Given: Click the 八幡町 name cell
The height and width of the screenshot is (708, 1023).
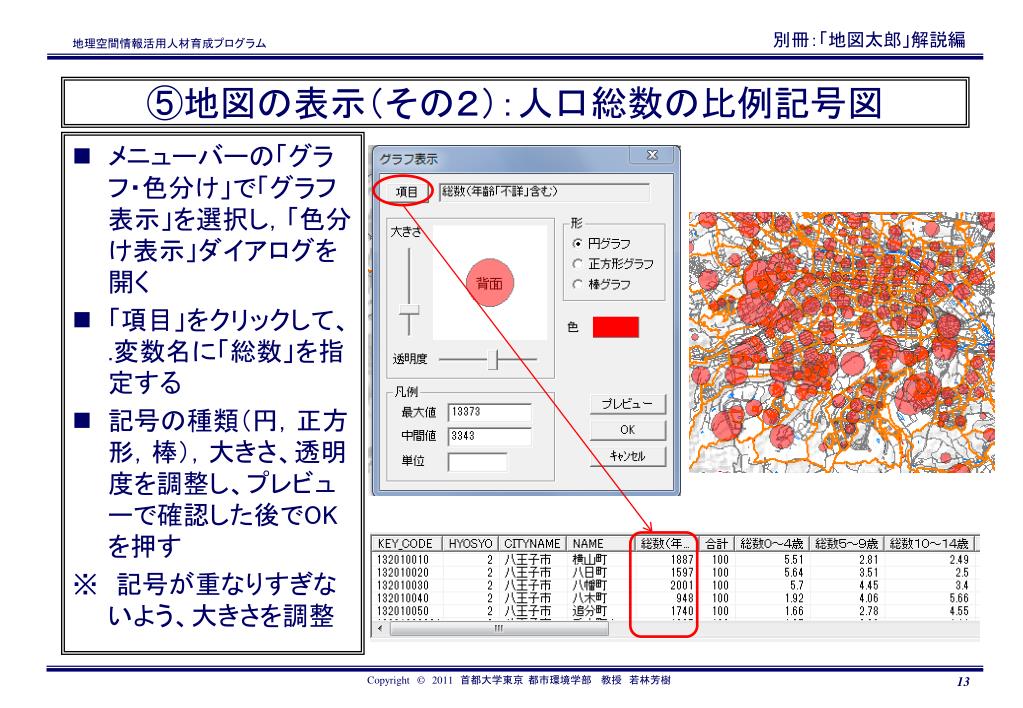Looking at the screenshot, I should pyautogui.click(x=589, y=585).
